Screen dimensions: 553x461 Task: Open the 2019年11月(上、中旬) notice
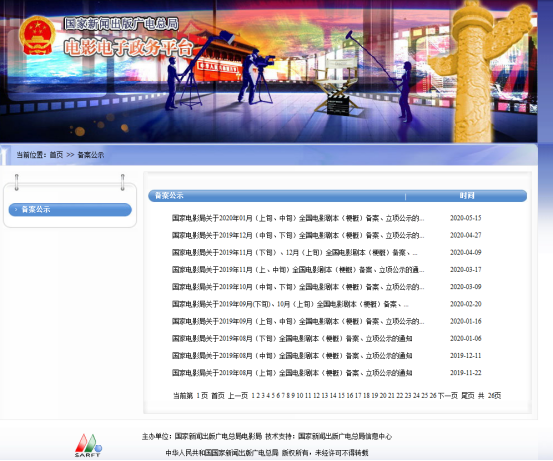pyautogui.click(x=298, y=270)
